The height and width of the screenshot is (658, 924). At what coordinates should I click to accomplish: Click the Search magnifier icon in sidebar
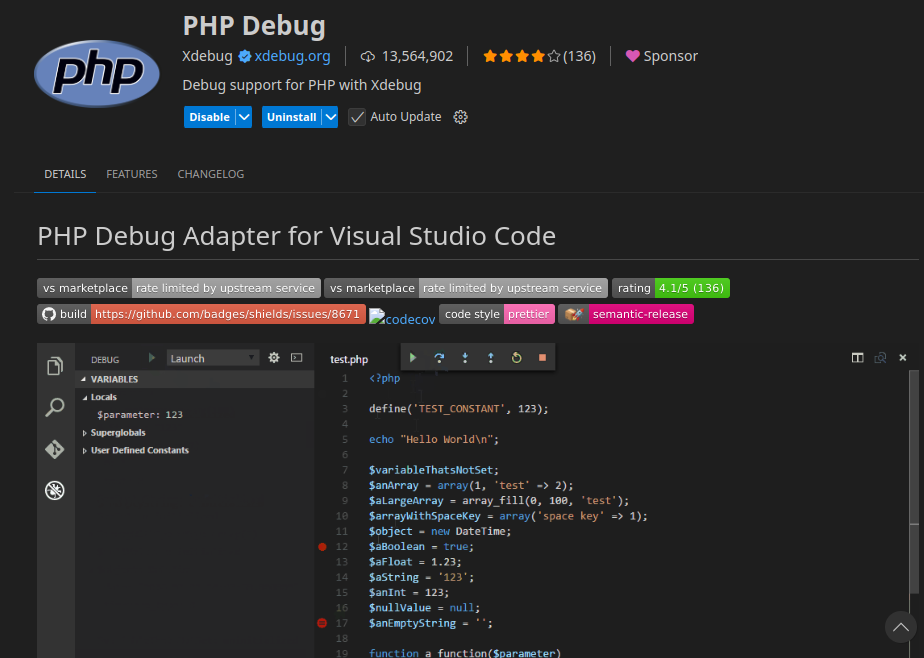[55, 407]
